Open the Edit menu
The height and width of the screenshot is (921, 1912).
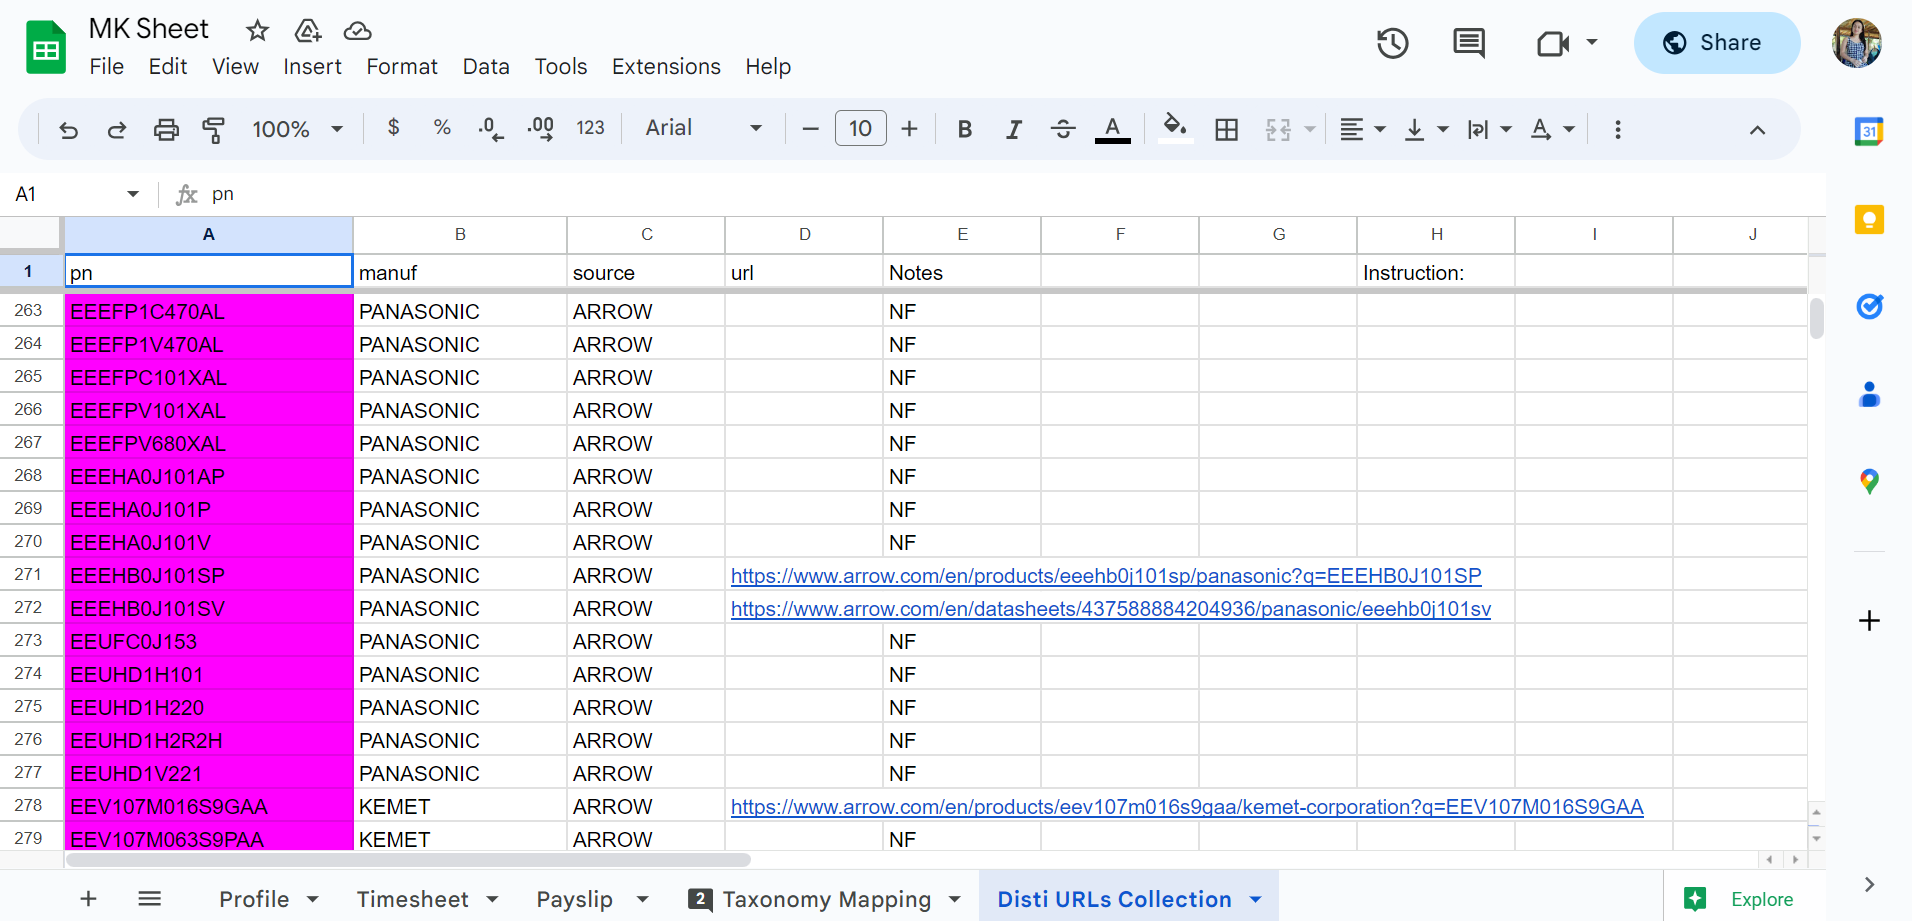tap(168, 66)
